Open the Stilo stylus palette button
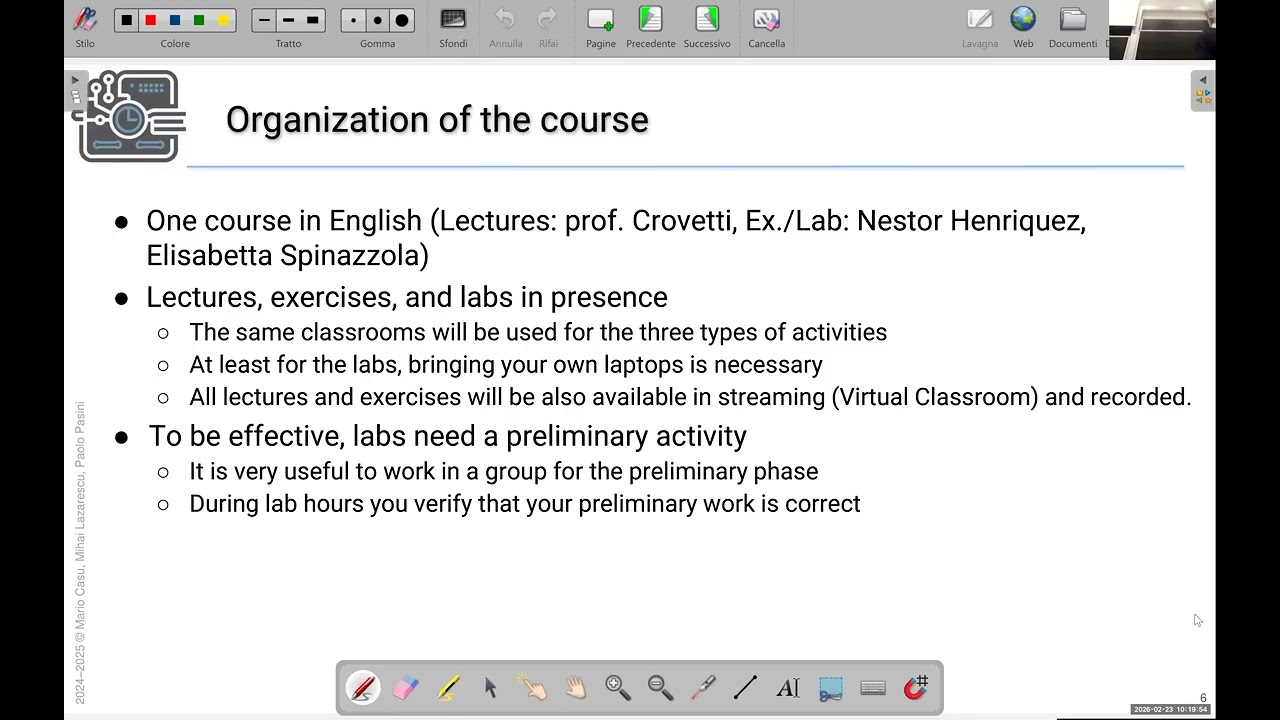This screenshot has width=1280, height=720. coord(85,27)
